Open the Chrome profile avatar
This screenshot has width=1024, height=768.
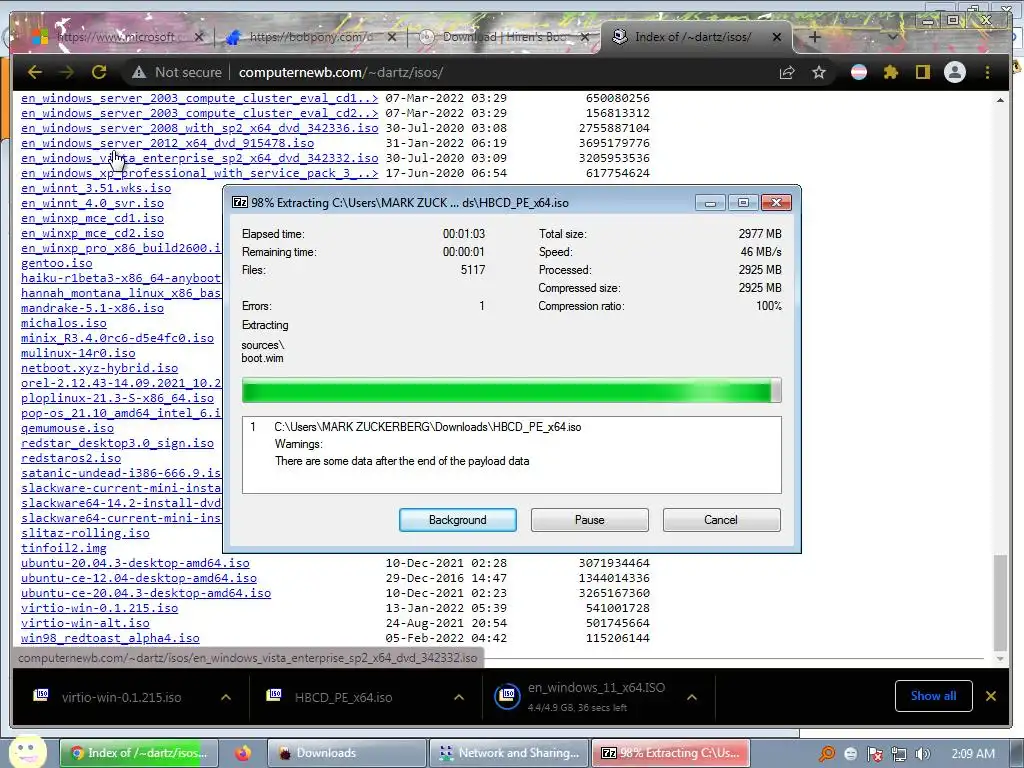tap(955, 72)
